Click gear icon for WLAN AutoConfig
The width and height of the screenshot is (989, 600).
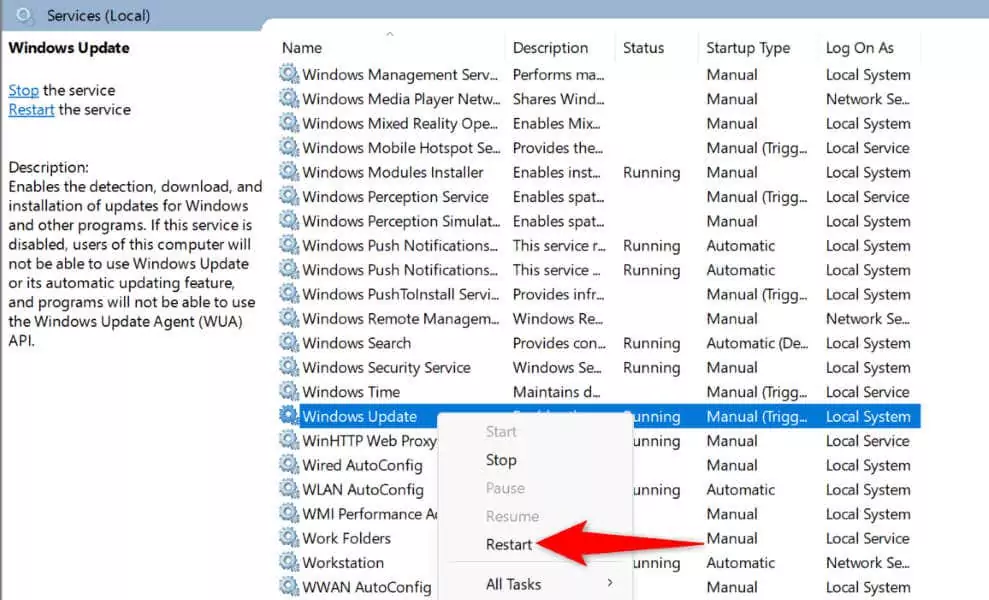tap(289, 489)
